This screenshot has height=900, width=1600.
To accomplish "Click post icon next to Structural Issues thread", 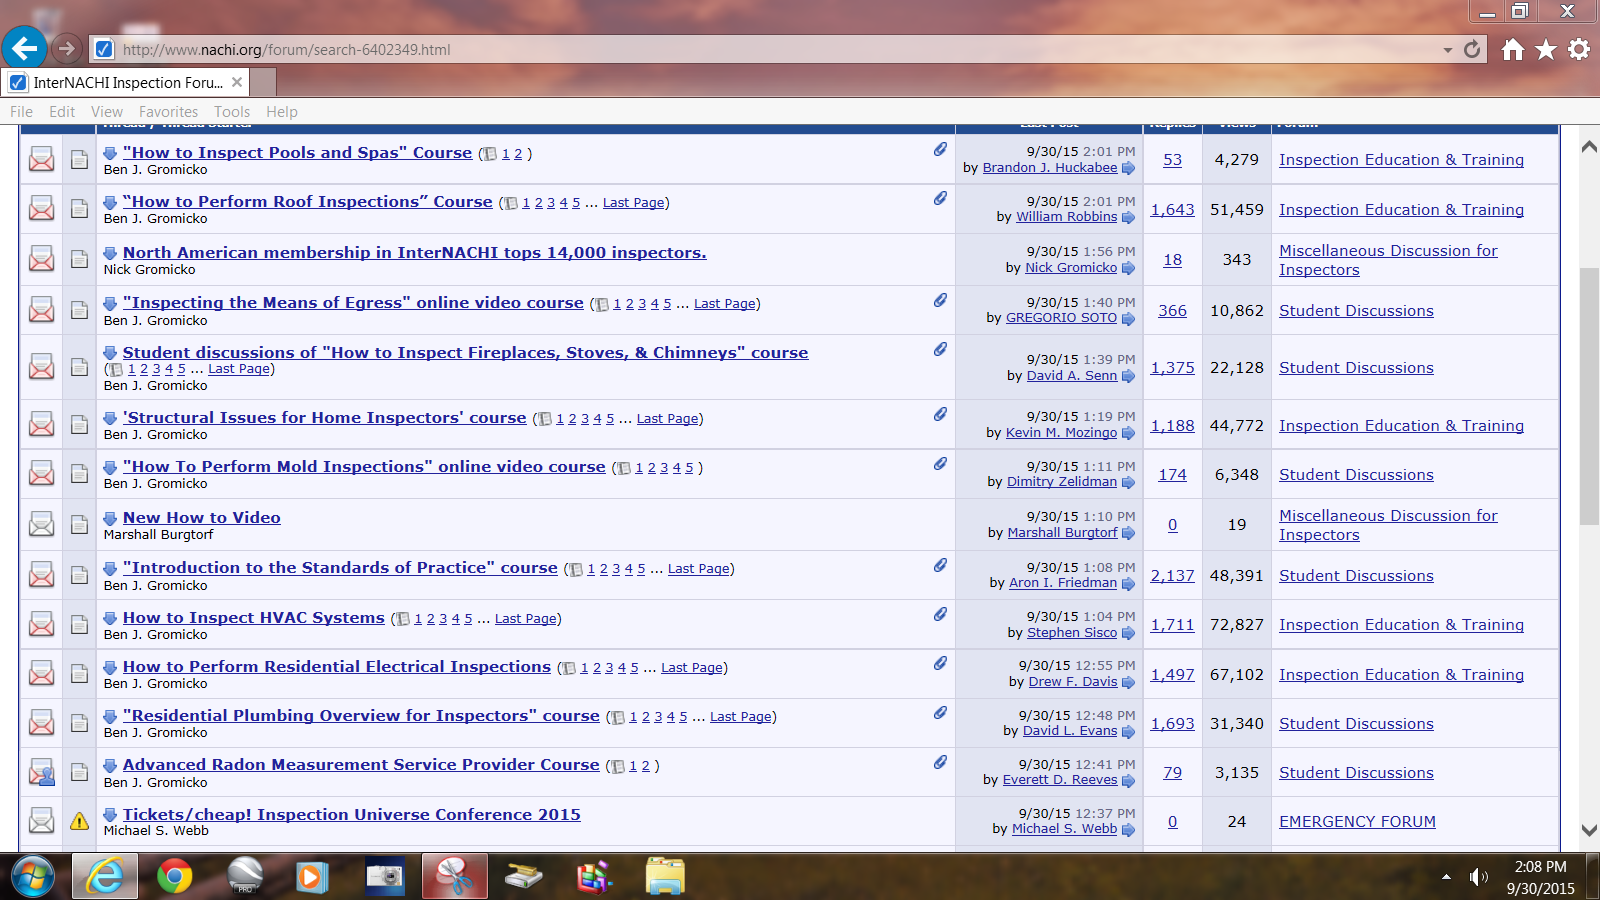I will [x=79, y=424].
